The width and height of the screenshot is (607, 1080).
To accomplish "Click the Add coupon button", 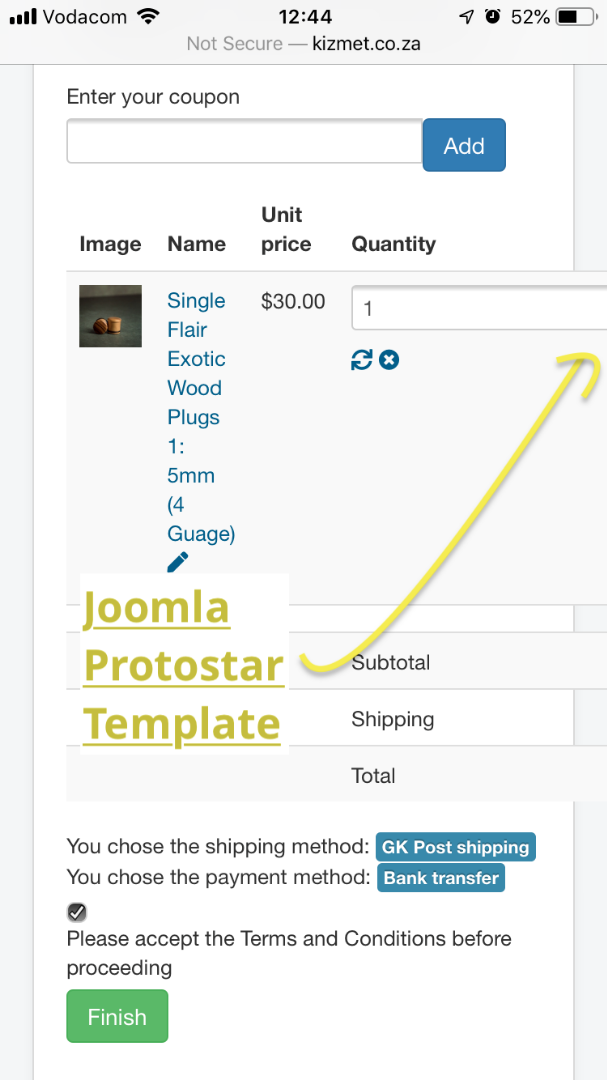I will point(464,145).
